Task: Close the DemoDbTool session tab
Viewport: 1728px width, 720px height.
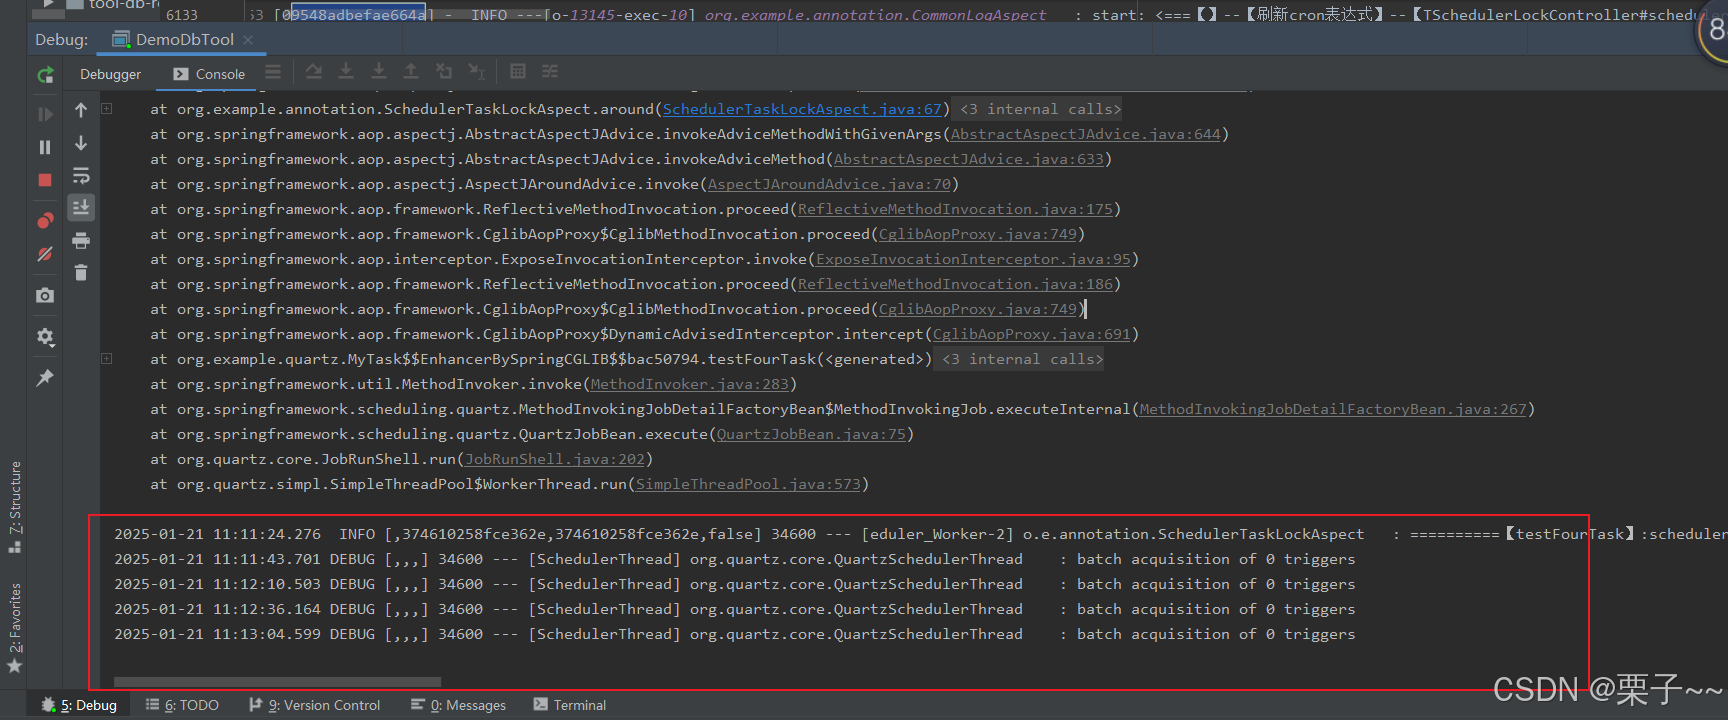Action: [x=248, y=40]
